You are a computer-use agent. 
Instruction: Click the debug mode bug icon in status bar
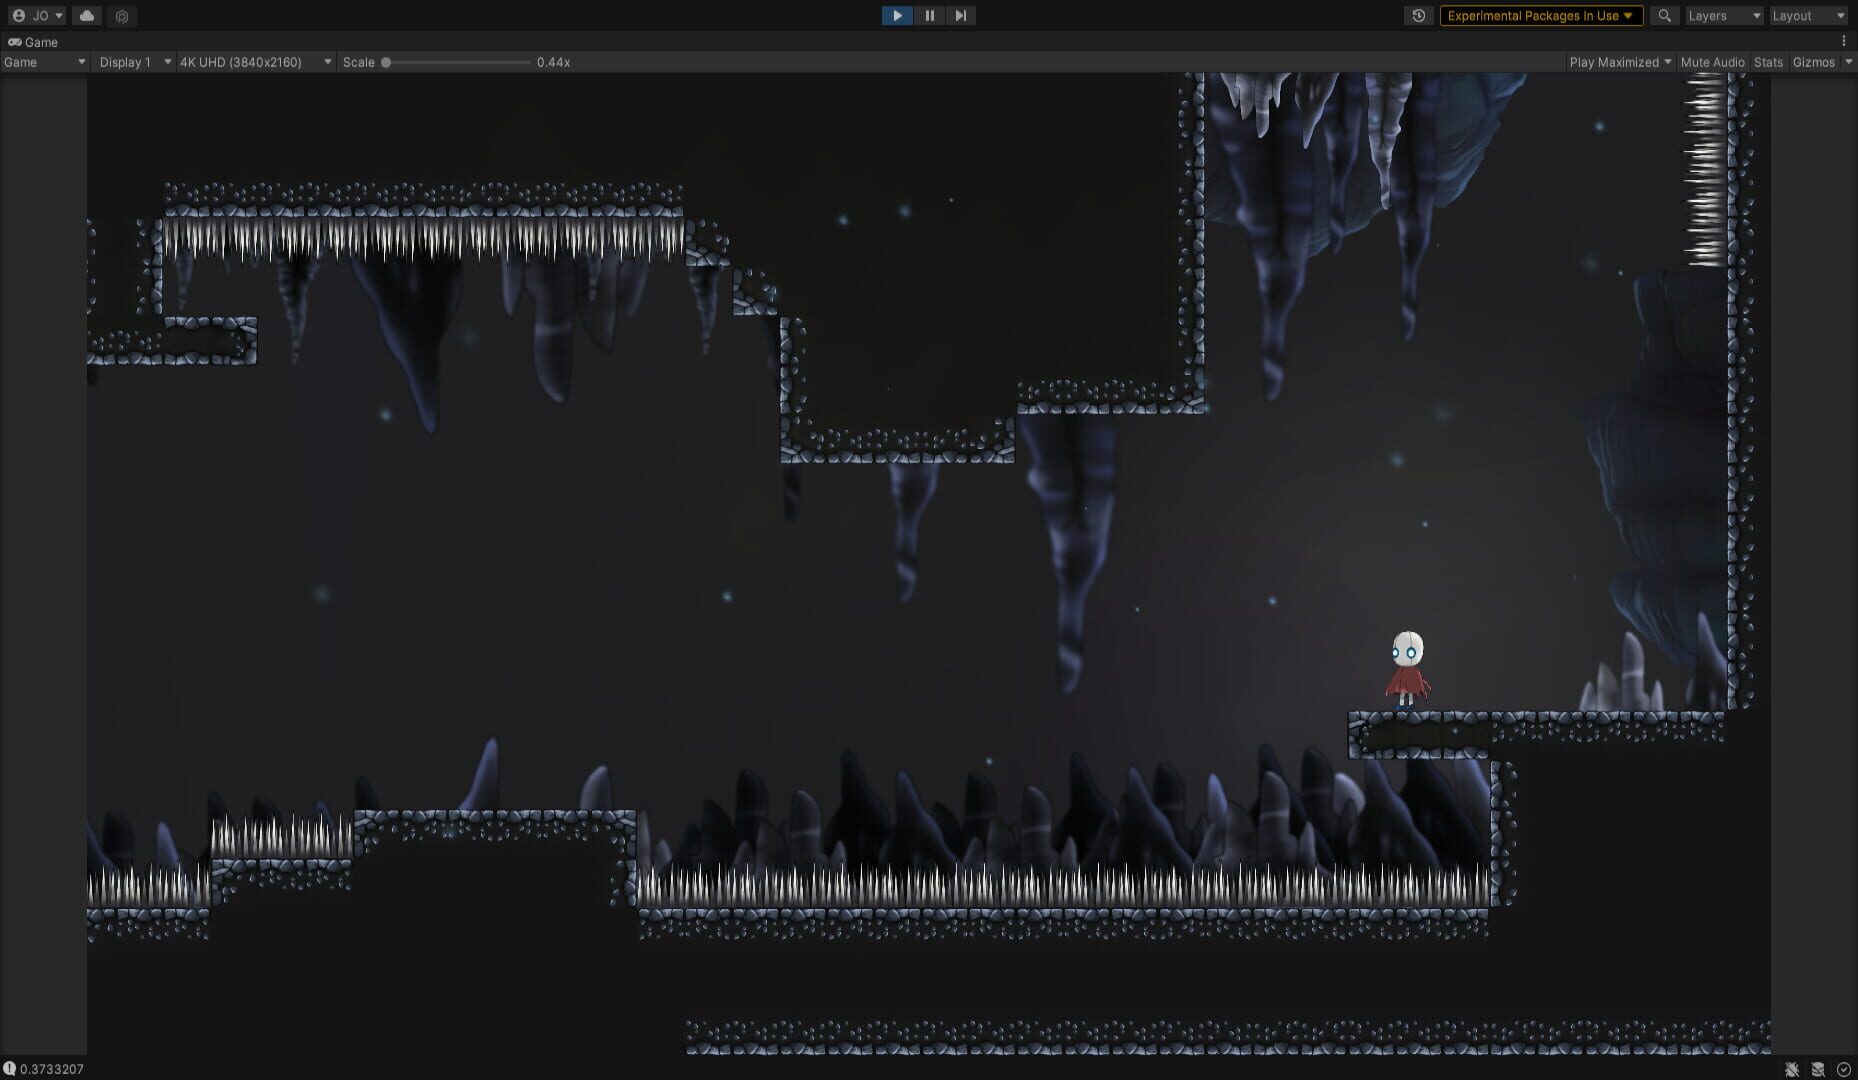pyautogui.click(x=1791, y=1069)
